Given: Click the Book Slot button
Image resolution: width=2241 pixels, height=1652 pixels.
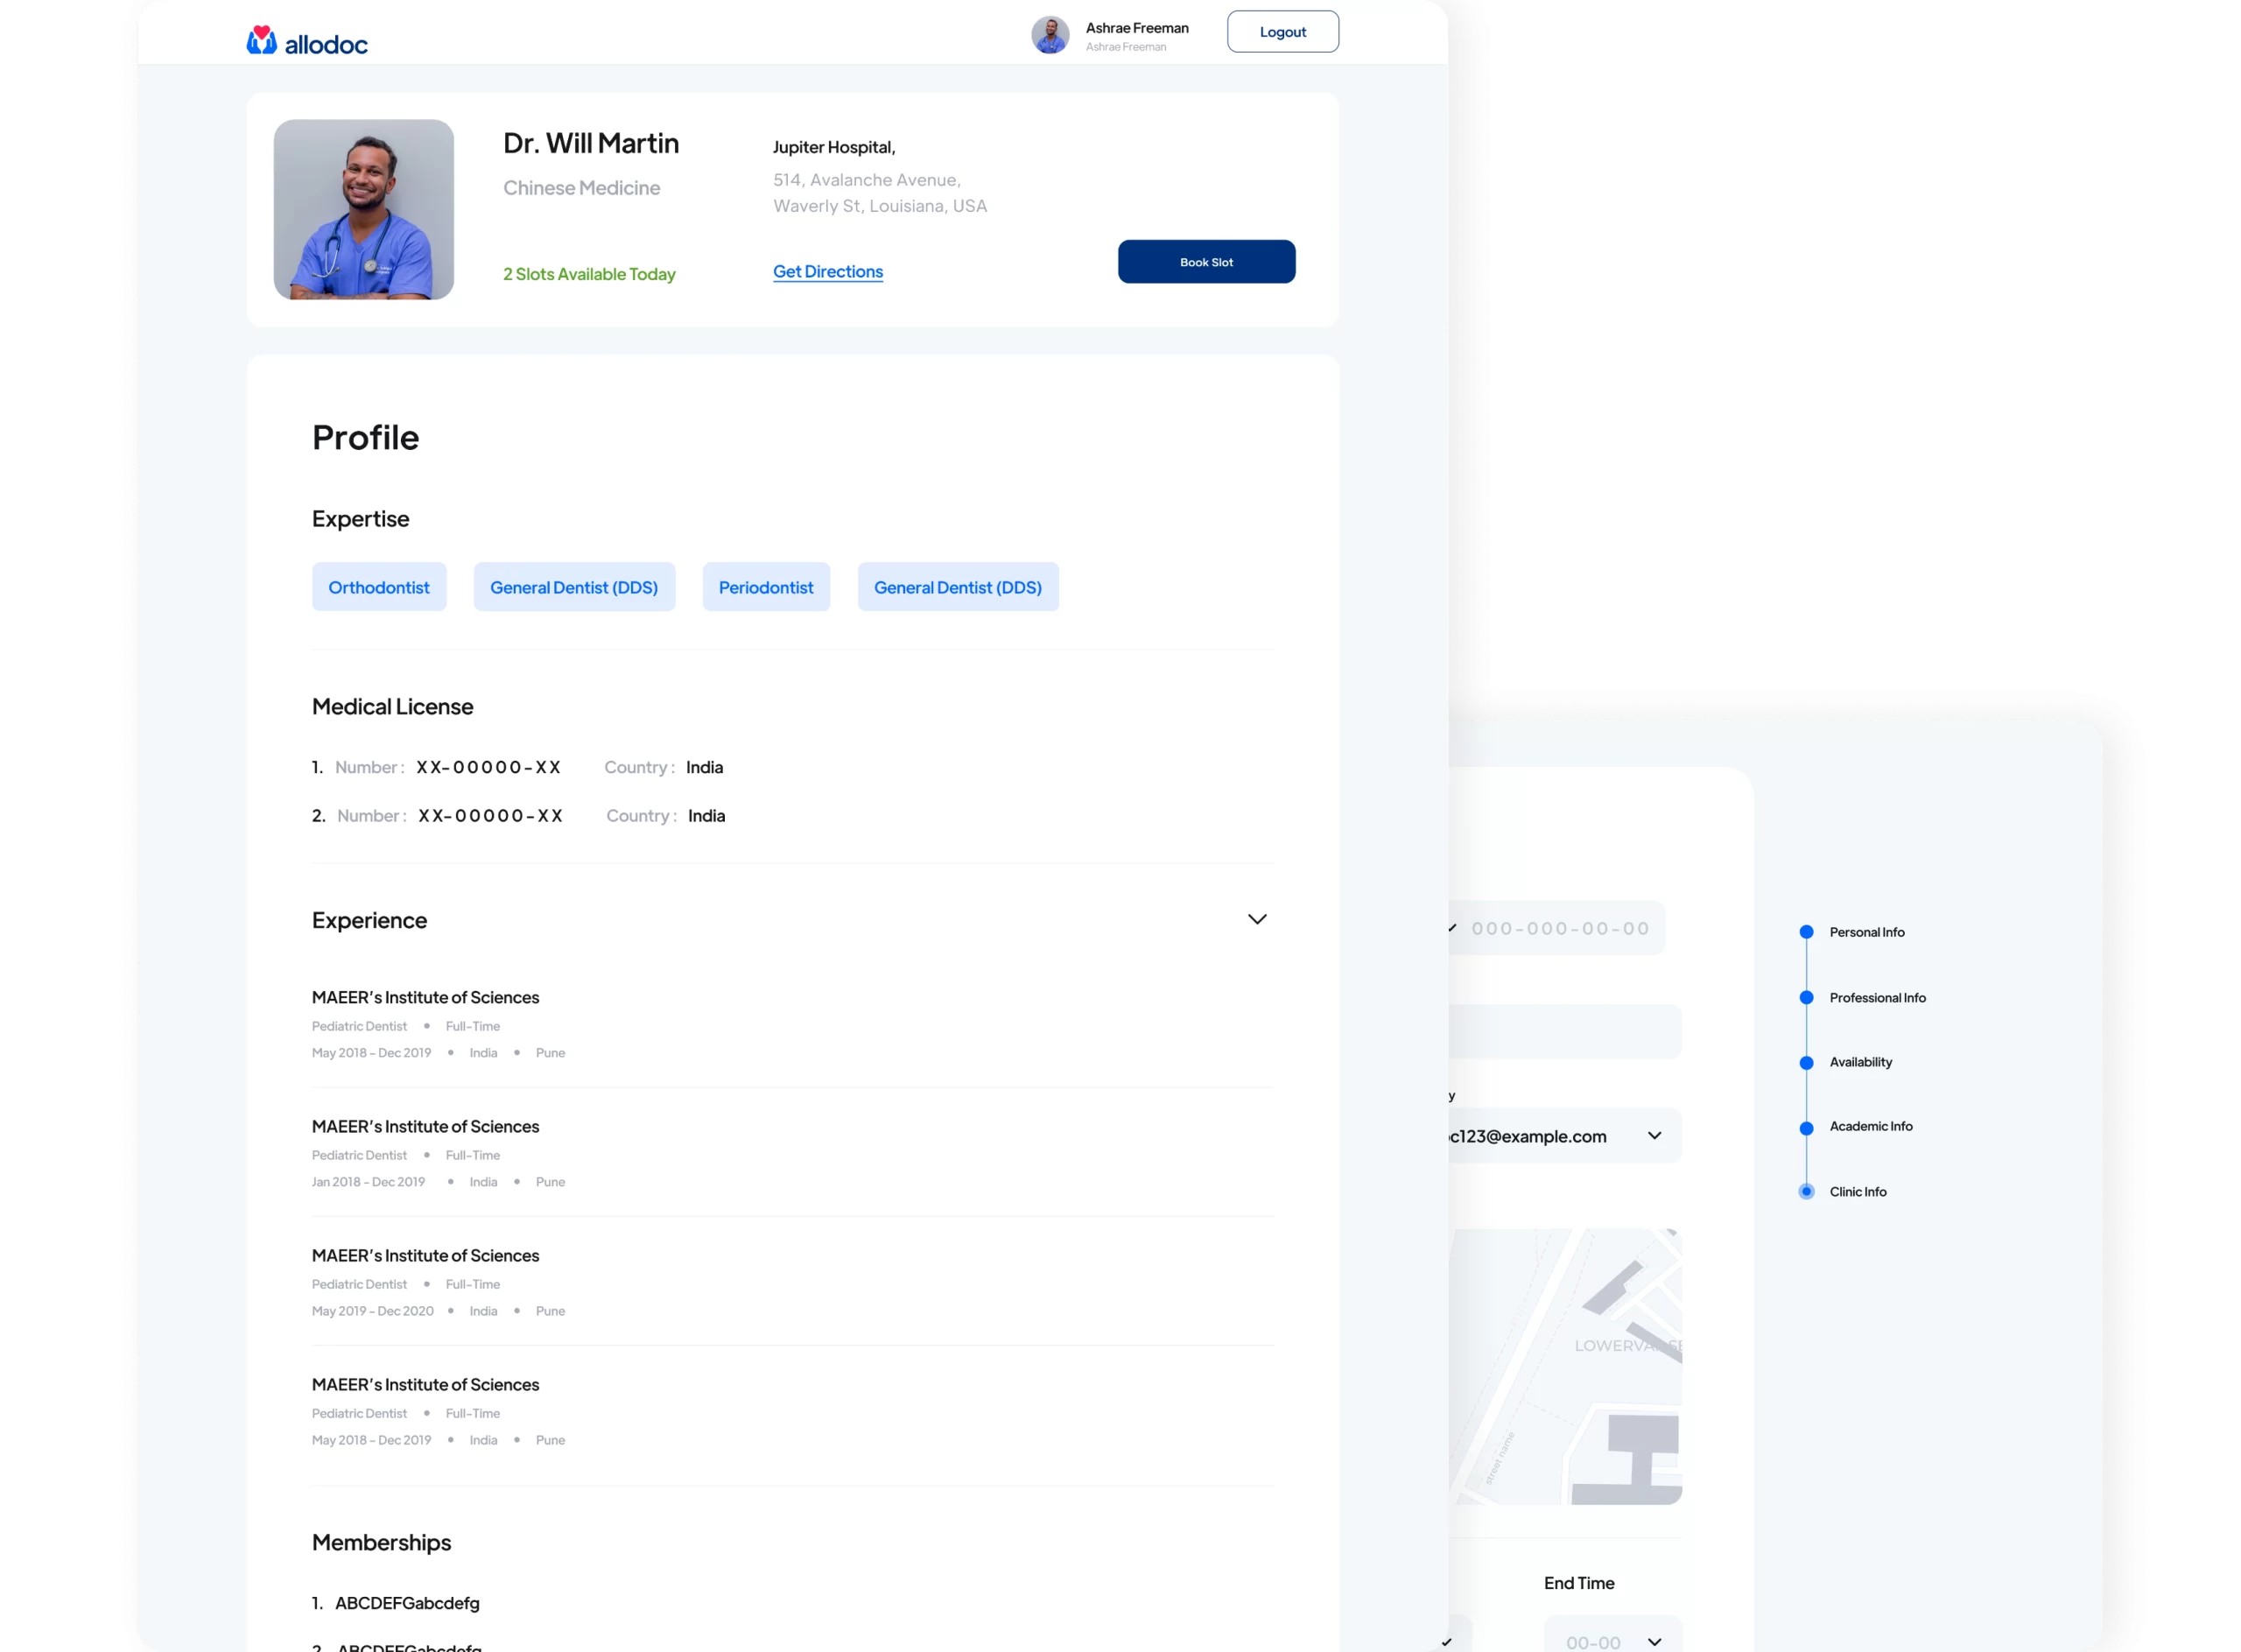Looking at the screenshot, I should [1206, 262].
